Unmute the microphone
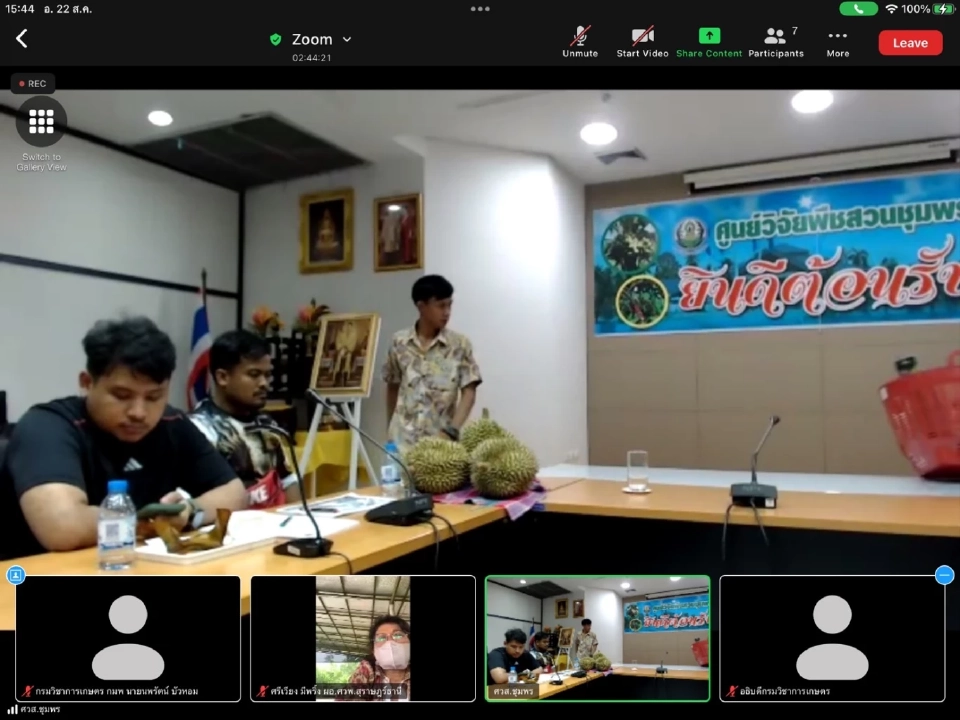The width and height of the screenshot is (960, 720). 580,42
